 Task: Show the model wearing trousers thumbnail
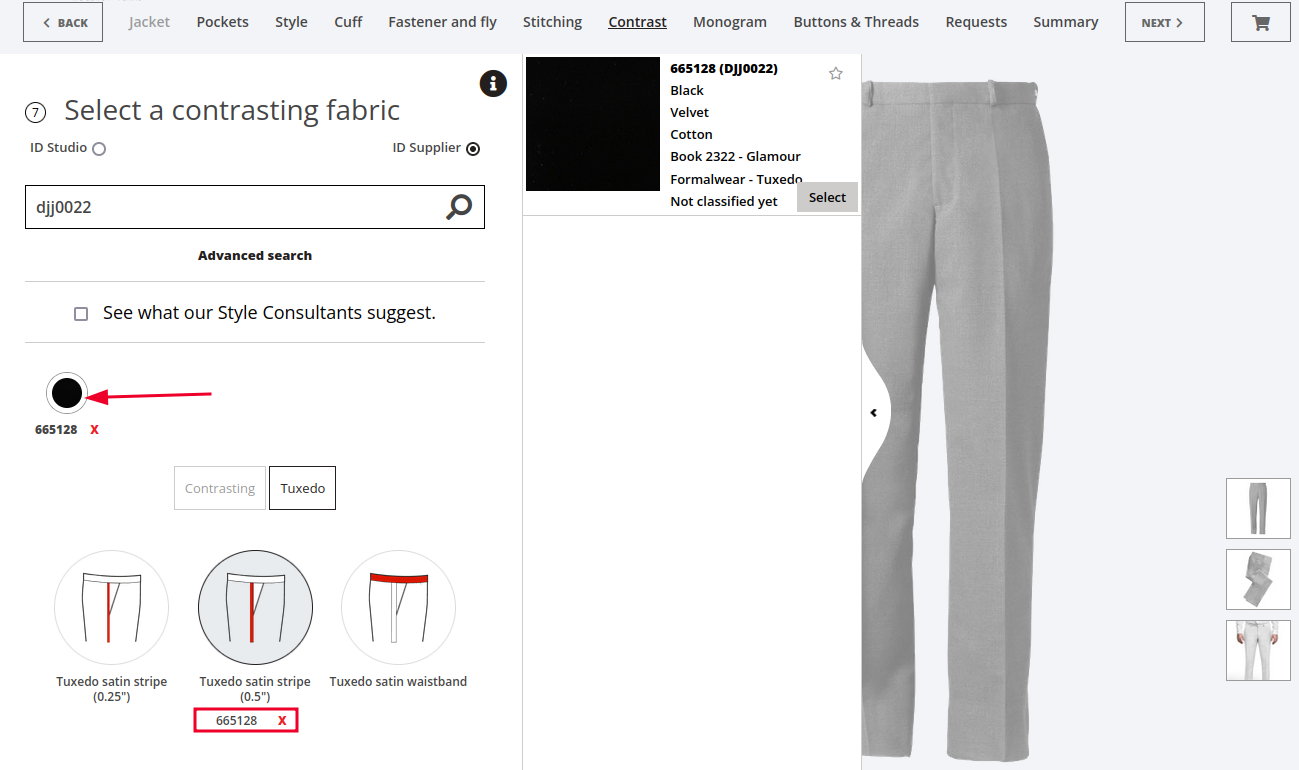coord(1258,650)
